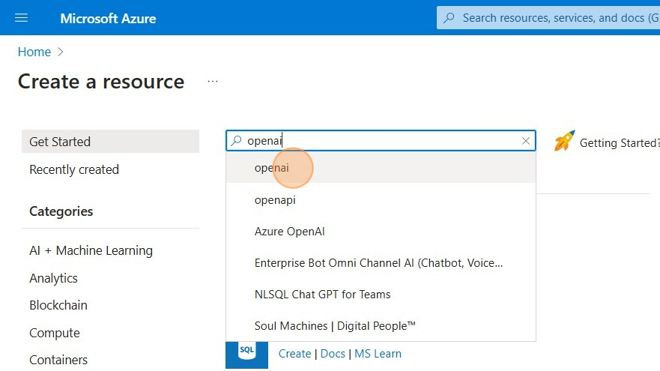660x371 pixels.
Task: Choose 'NLSQL Chat GPT for Teams' suggestion
Action: pos(381,294)
